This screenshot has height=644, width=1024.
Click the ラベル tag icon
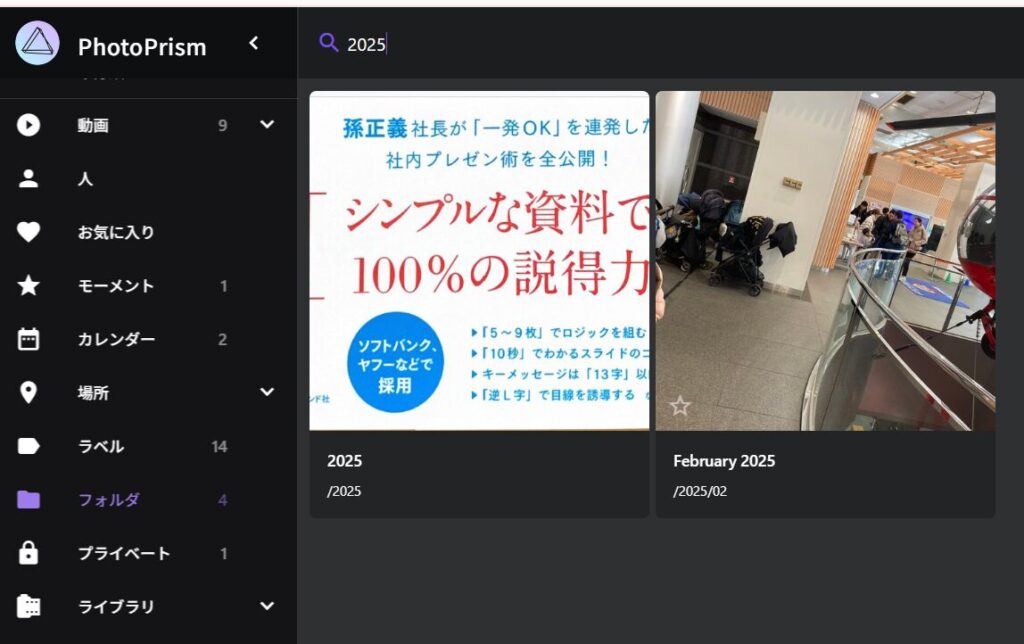pyautogui.click(x=28, y=446)
